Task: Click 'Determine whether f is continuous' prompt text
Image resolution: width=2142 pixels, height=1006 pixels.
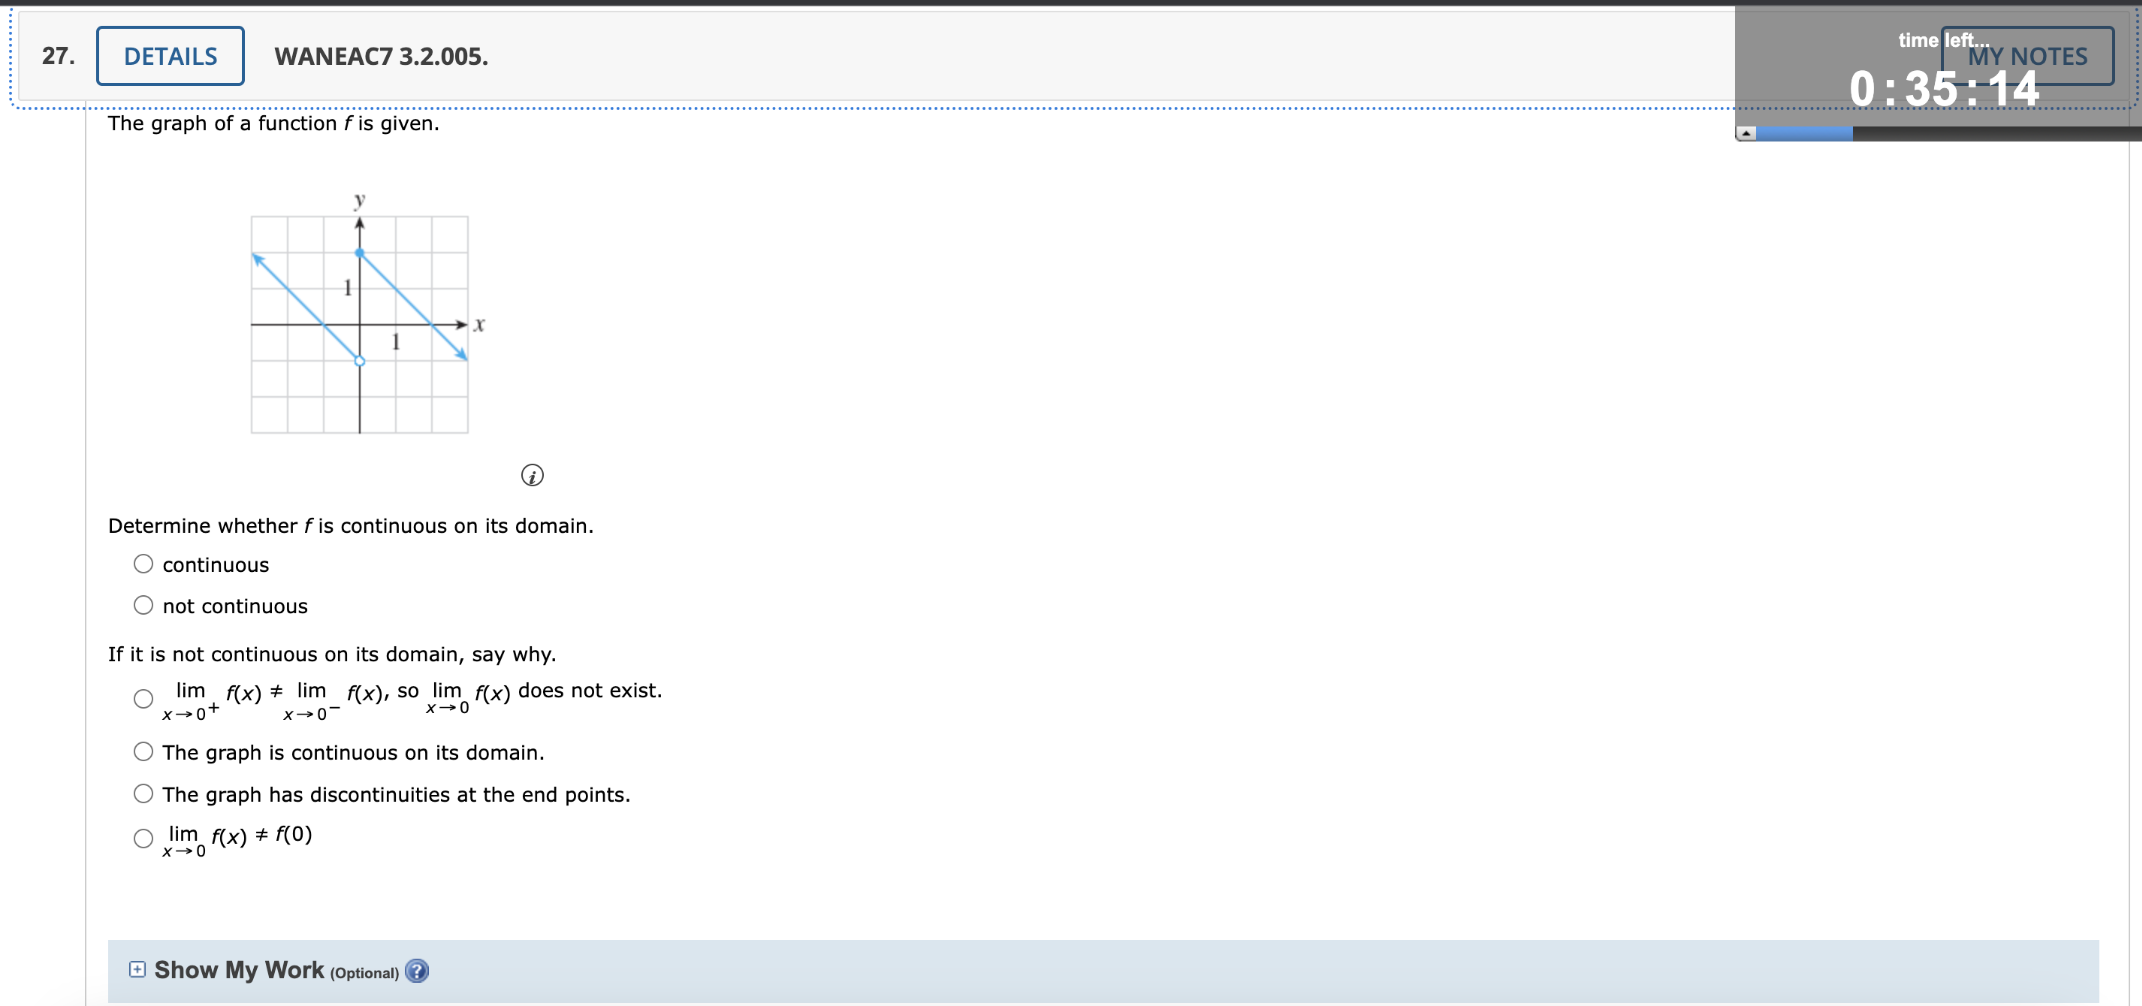Action: [x=351, y=526]
